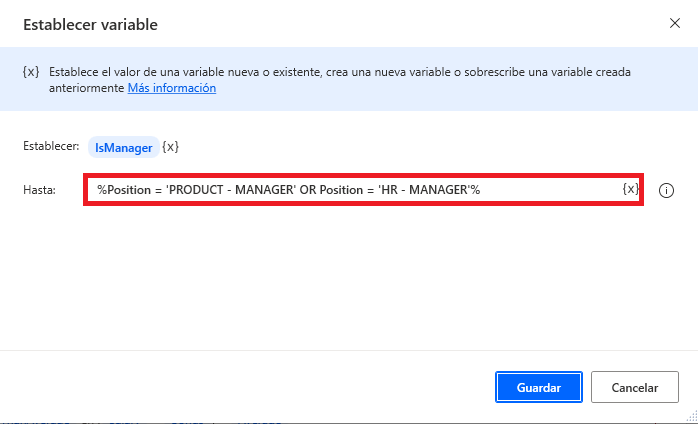Open the Más información link
Screen dimensions: 698x424
[172, 88]
